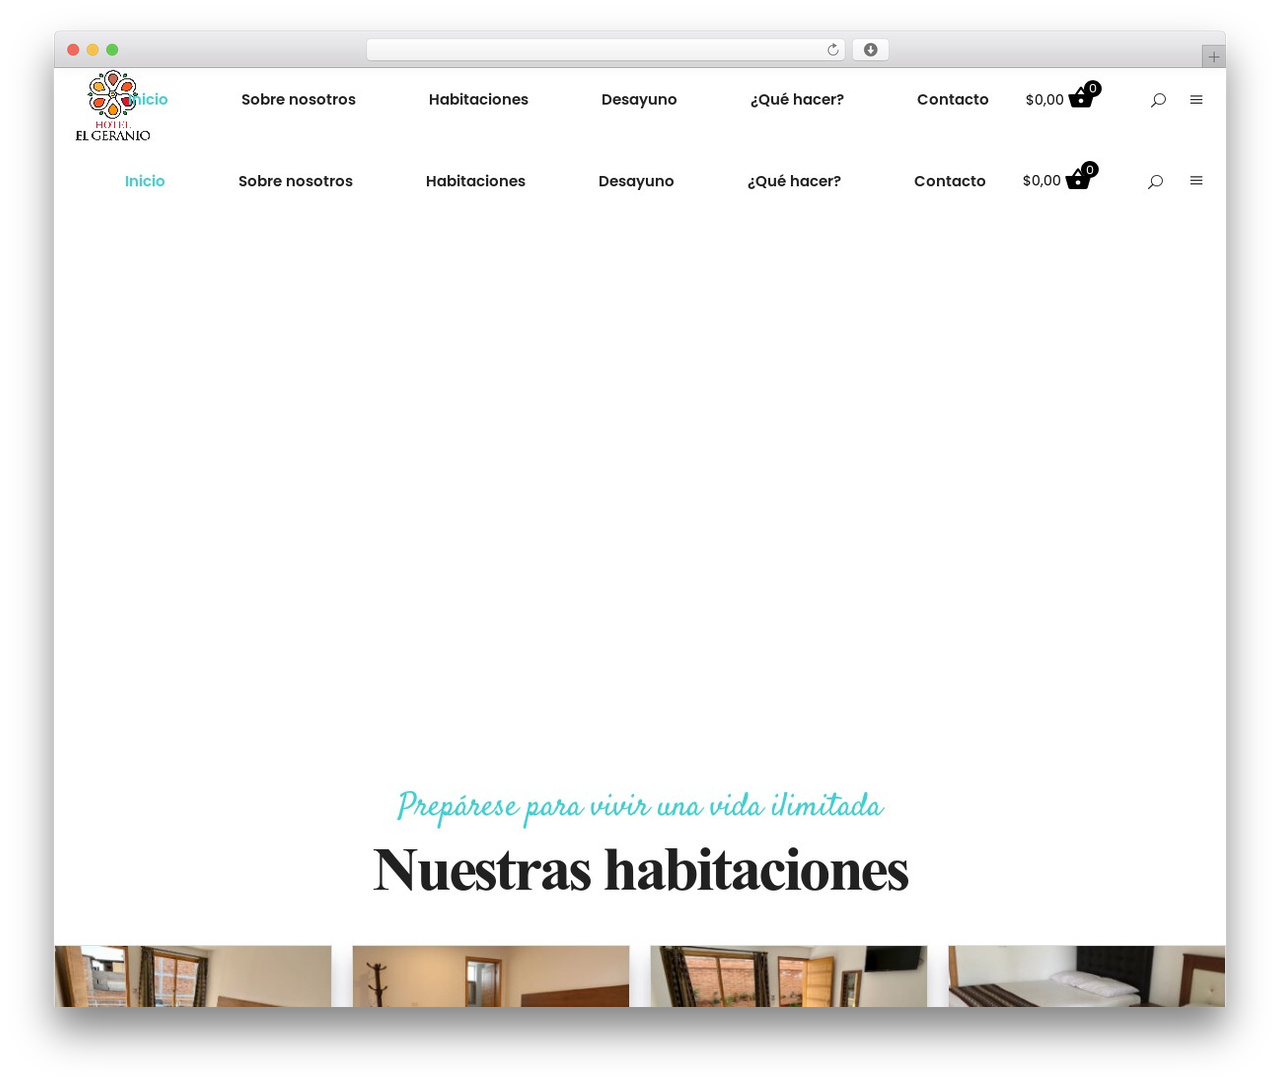1280x1084 pixels.
Task: Open the first room photo with window and curtains
Action: (193, 976)
